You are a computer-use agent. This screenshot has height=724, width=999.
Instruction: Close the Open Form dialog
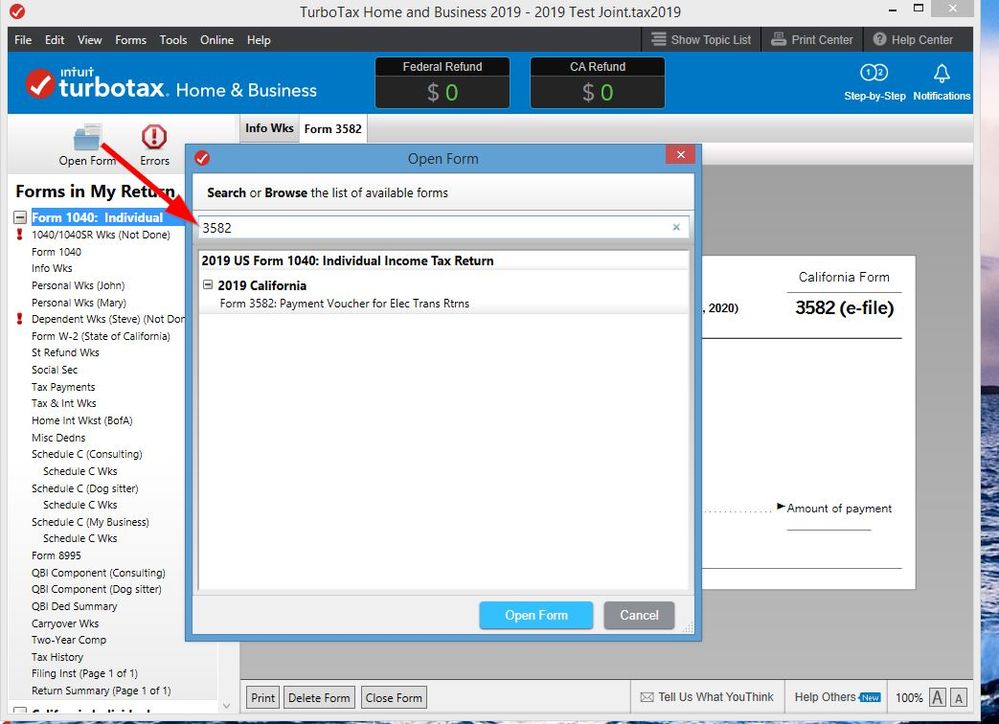(680, 155)
